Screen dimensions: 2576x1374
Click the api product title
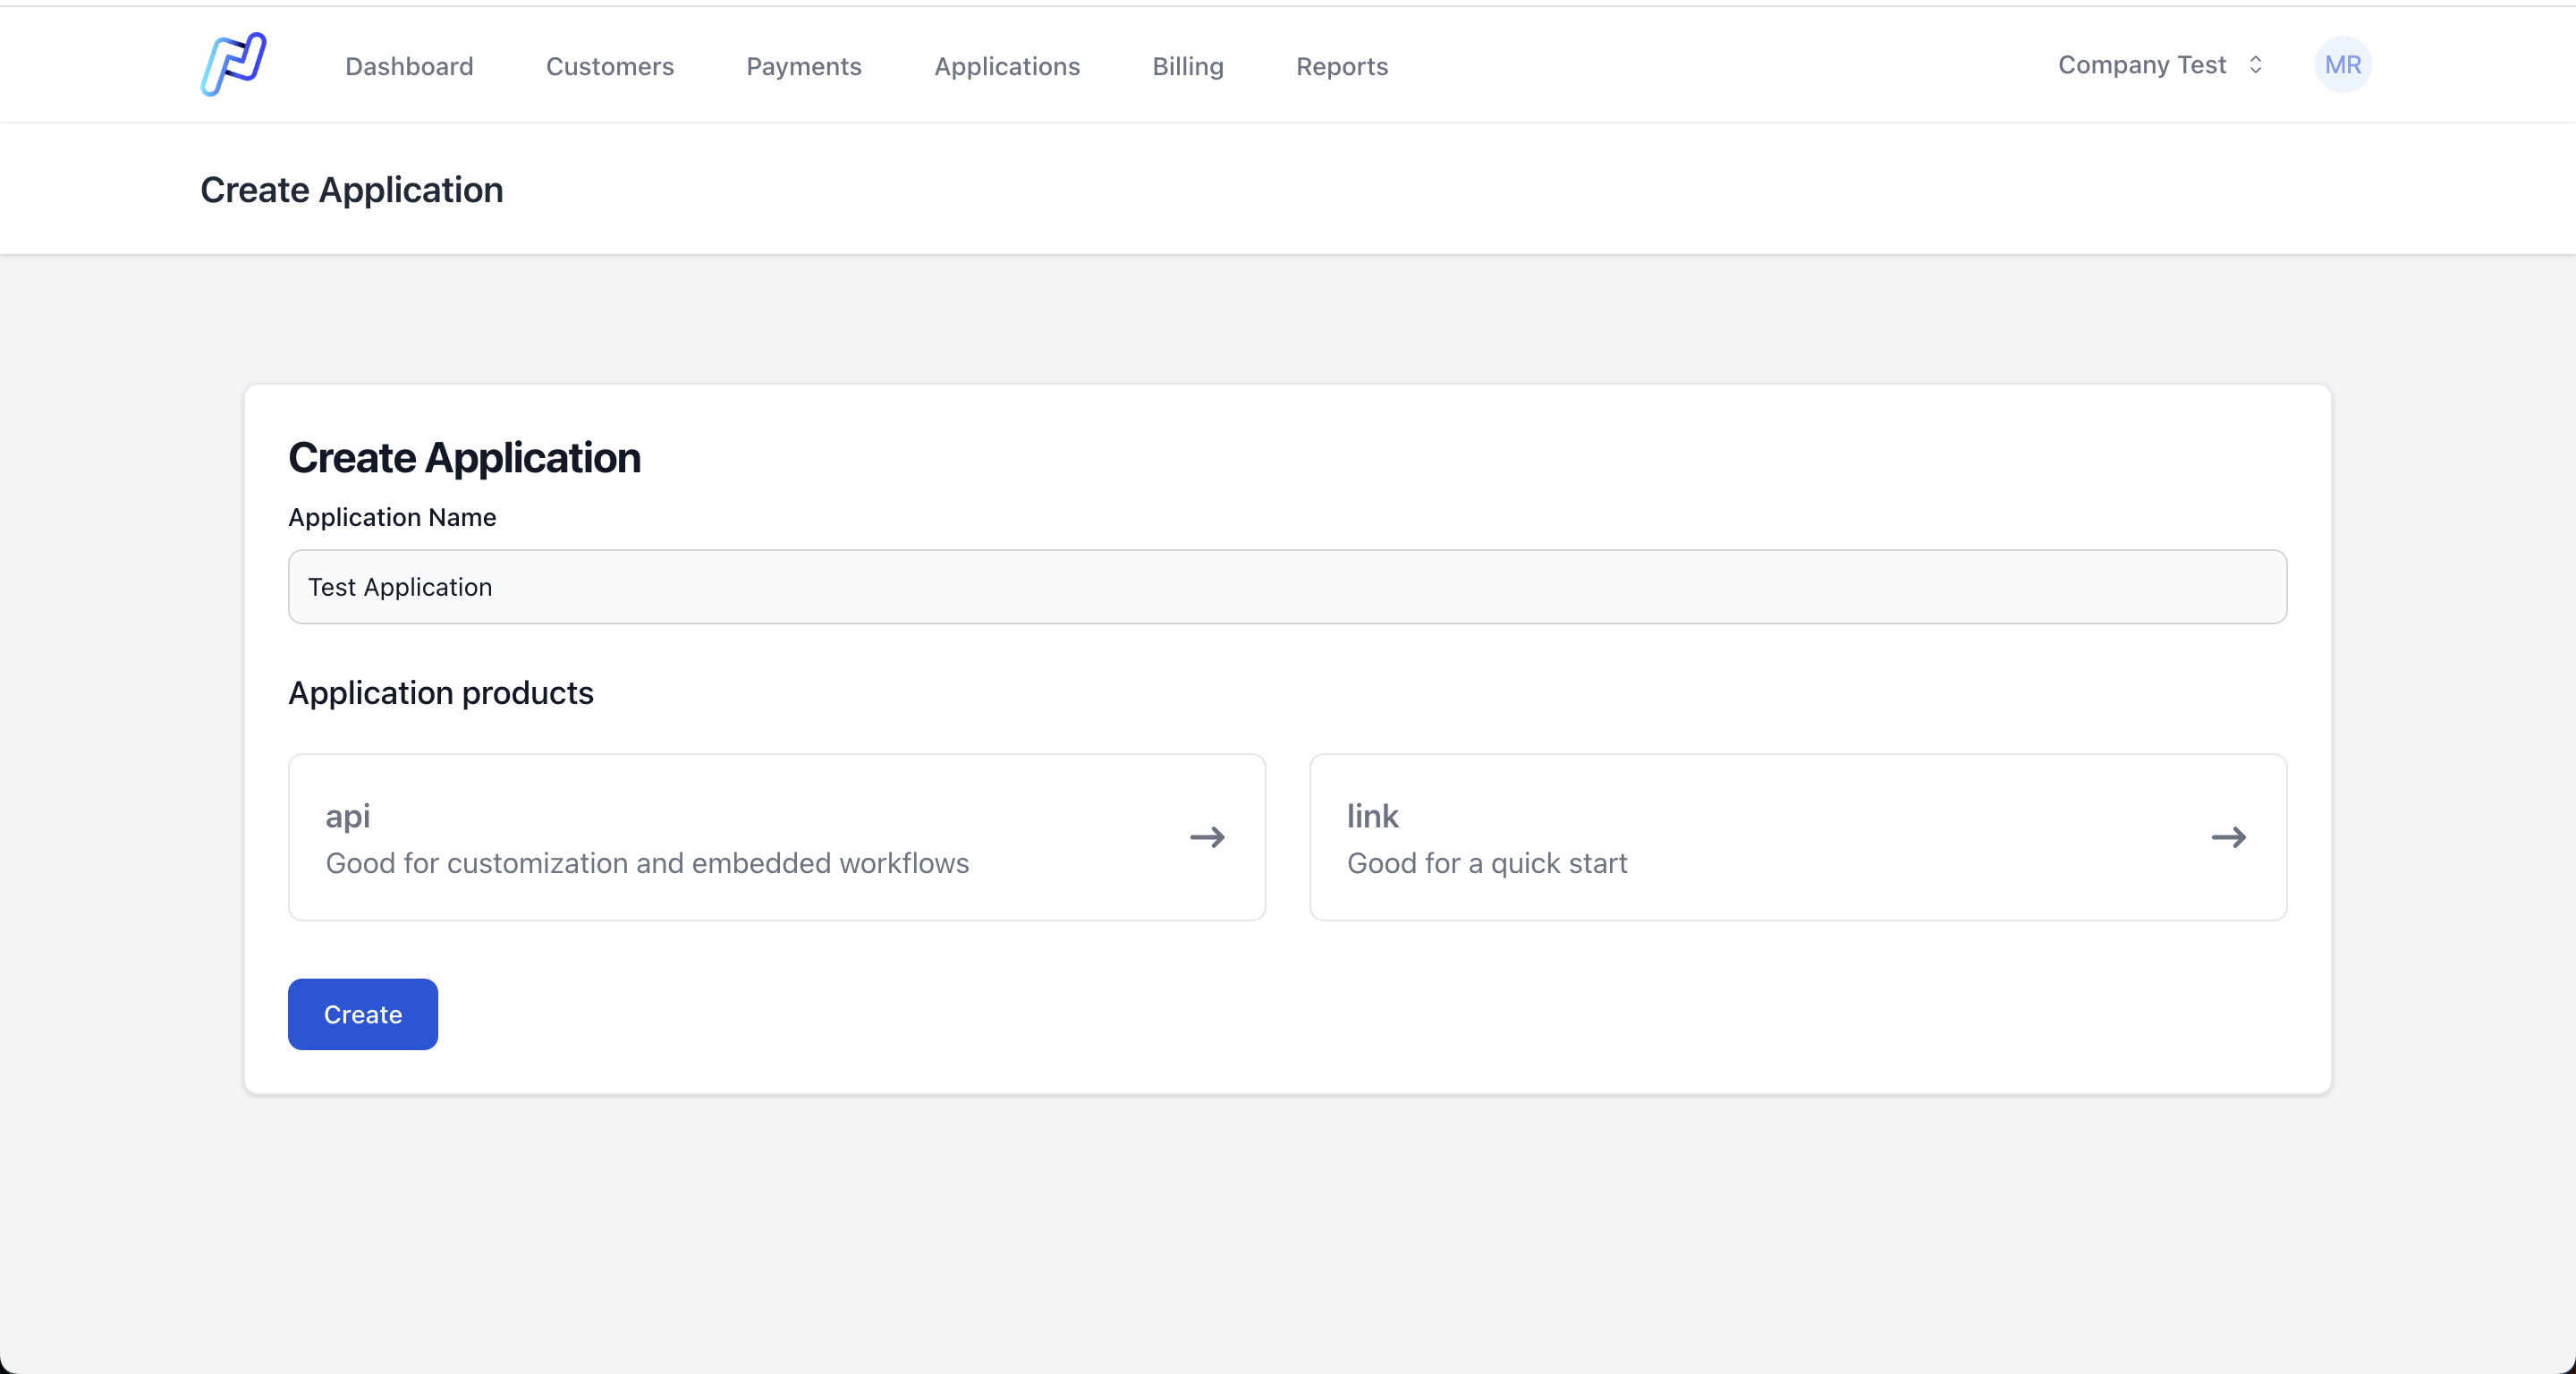click(x=348, y=815)
